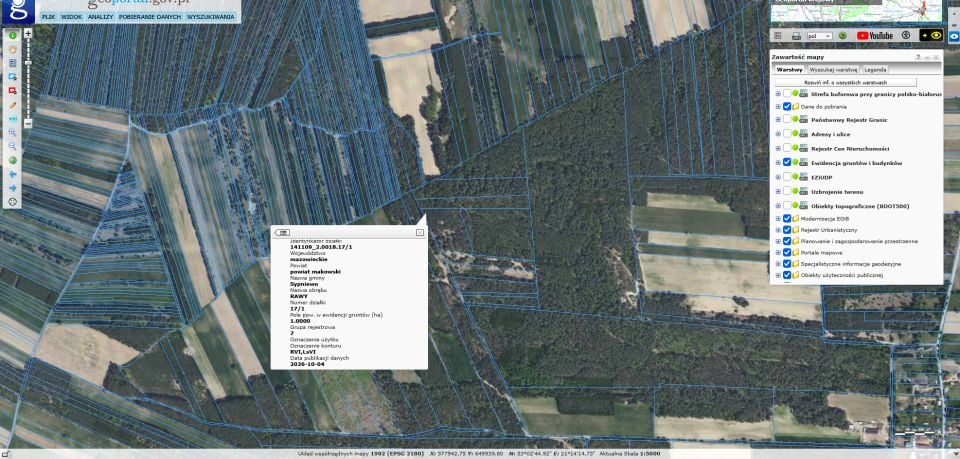The height and width of the screenshot is (459, 960).
Task: Go to previous map view arrow
Action: tap(12, 174)
